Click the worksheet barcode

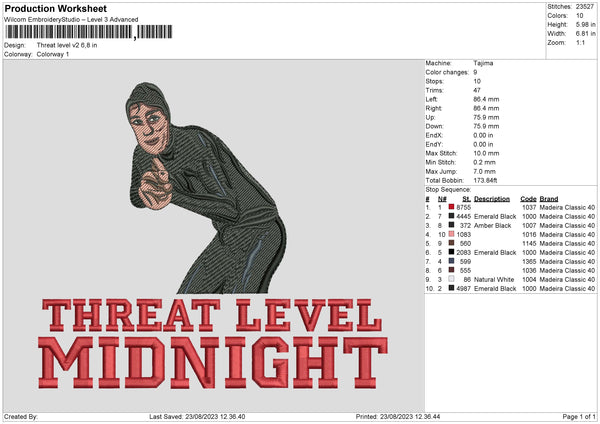pyautogui.click(x=88, y=32)
